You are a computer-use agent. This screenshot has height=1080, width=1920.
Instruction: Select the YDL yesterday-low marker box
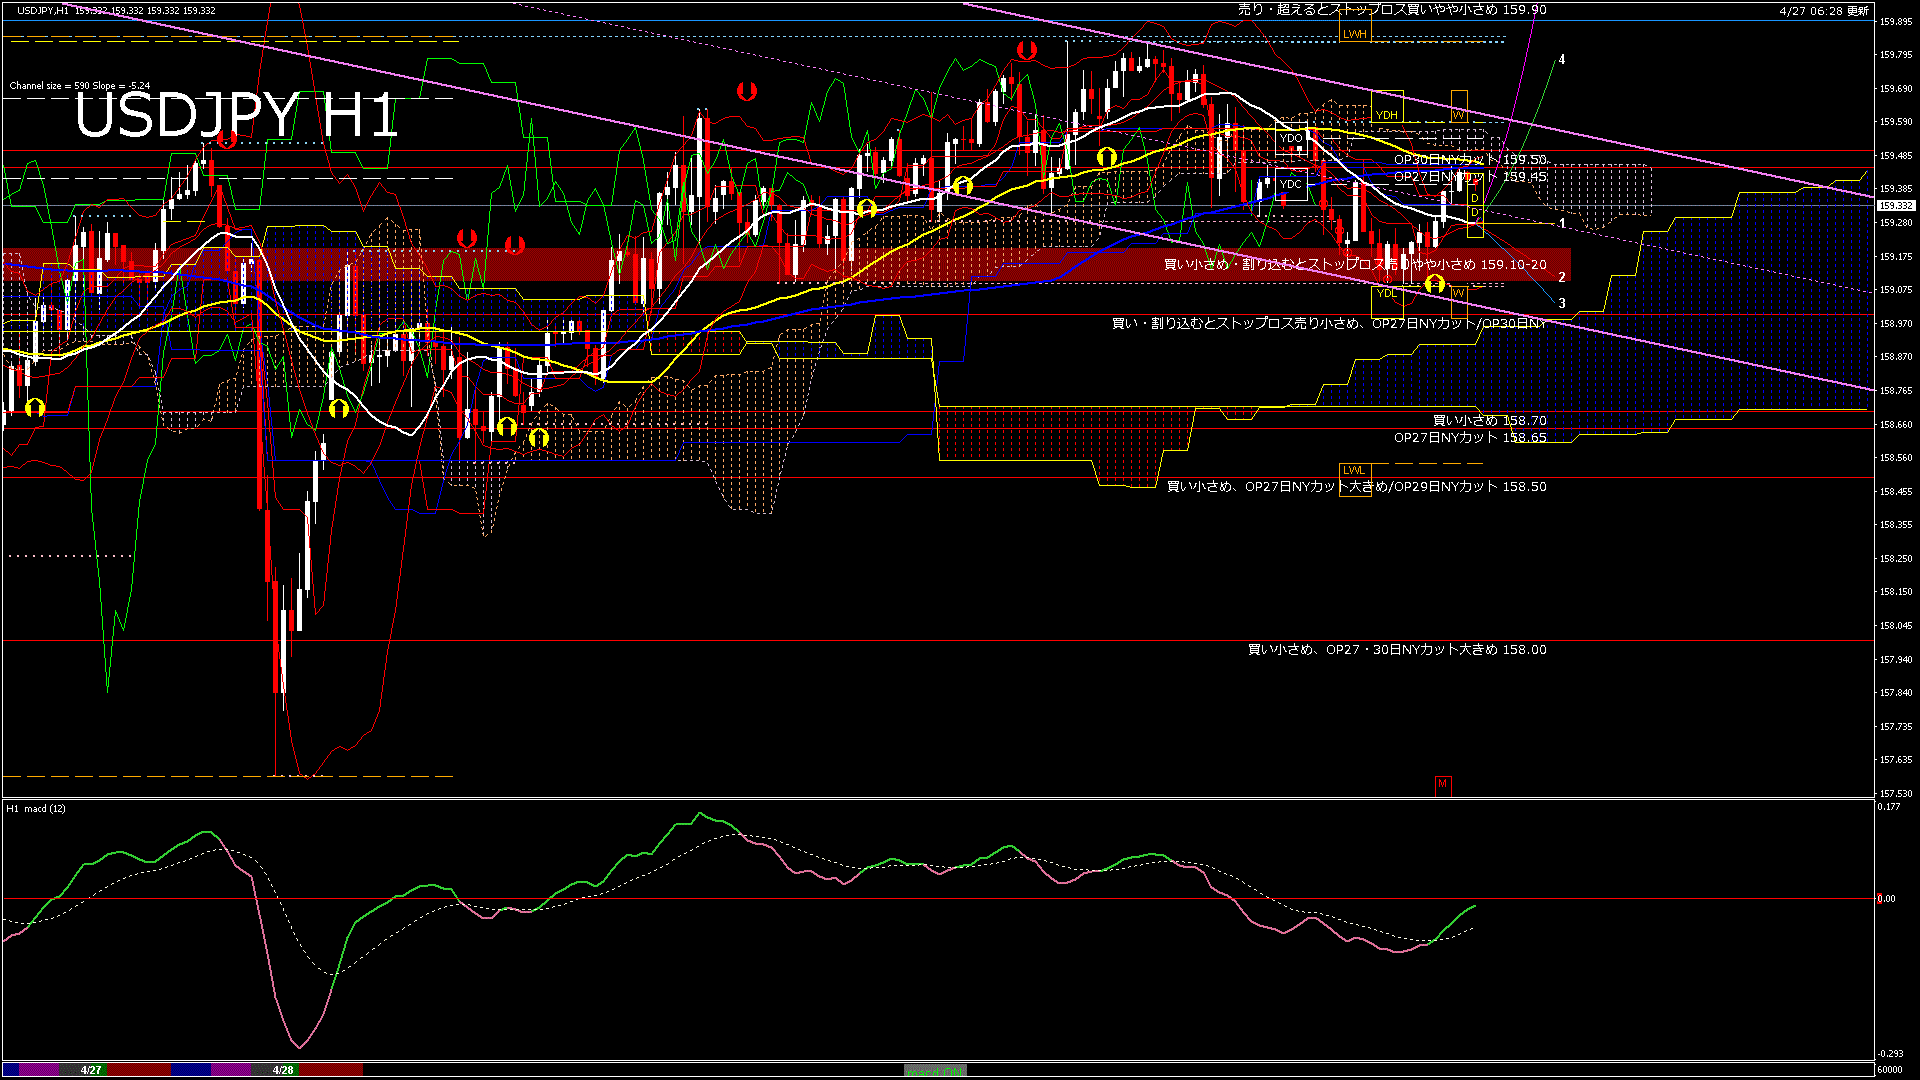pyautogui.click(x=1386, y=293)
